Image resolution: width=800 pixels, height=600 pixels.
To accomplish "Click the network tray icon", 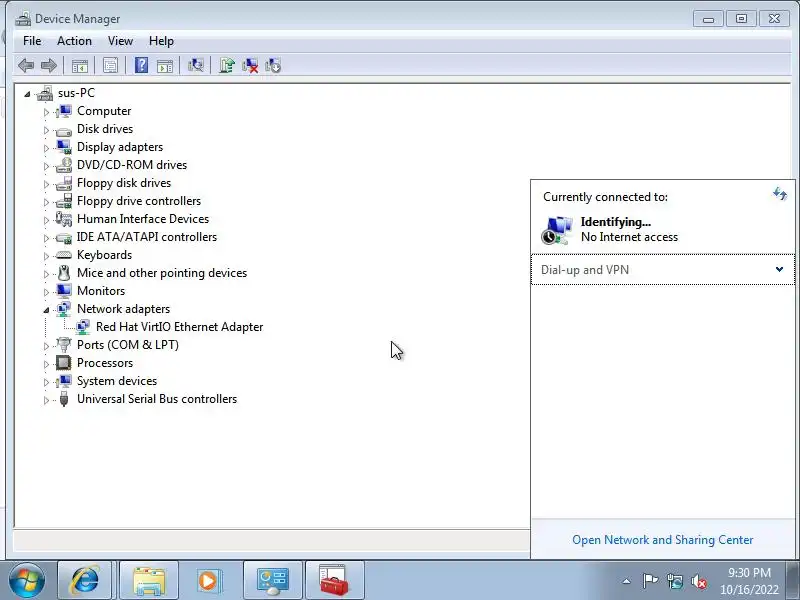I will coord(674,581).
